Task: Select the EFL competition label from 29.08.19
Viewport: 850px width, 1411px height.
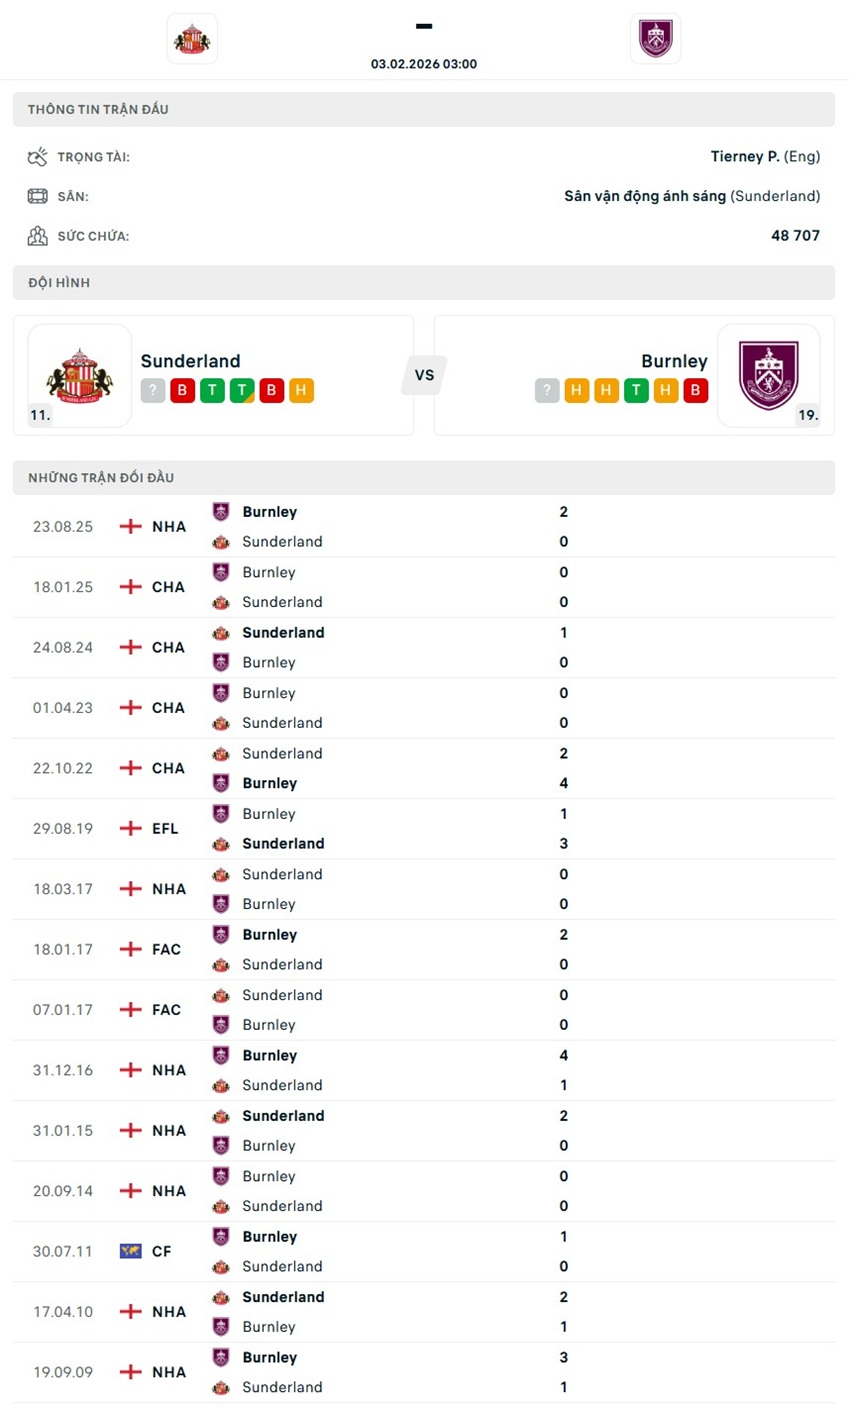Action: pos(164,828)
